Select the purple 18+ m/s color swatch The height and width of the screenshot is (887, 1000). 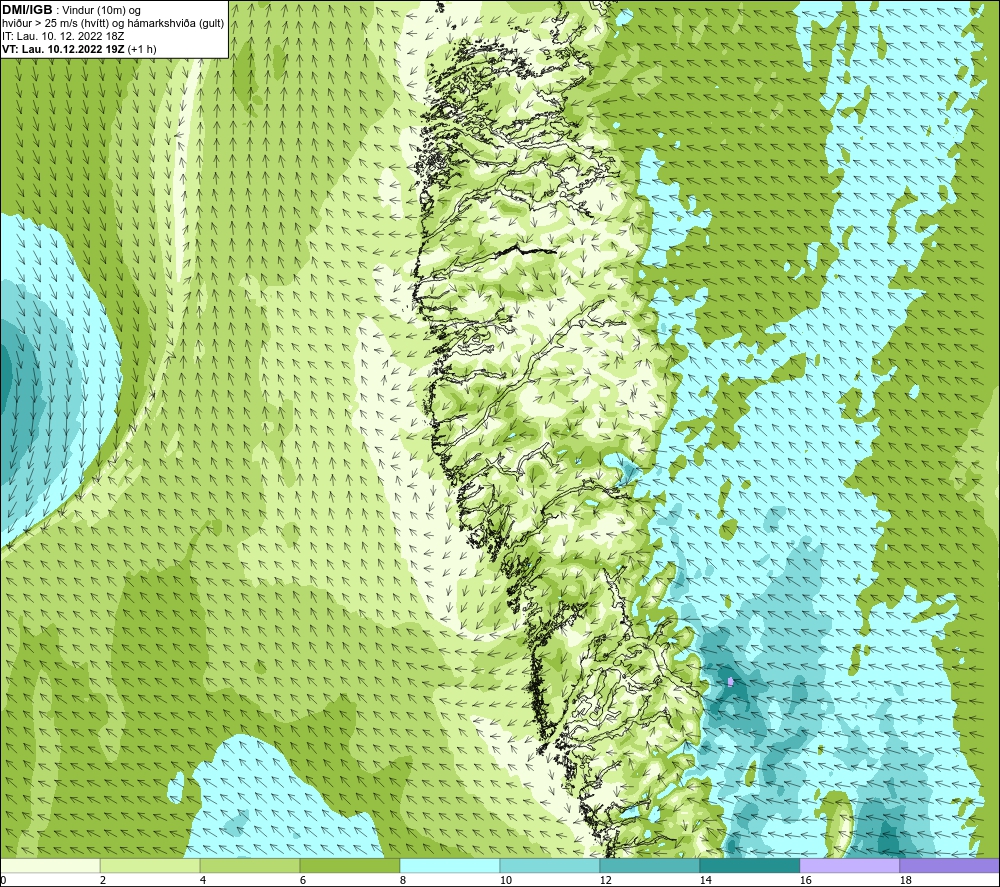point(950,865)
